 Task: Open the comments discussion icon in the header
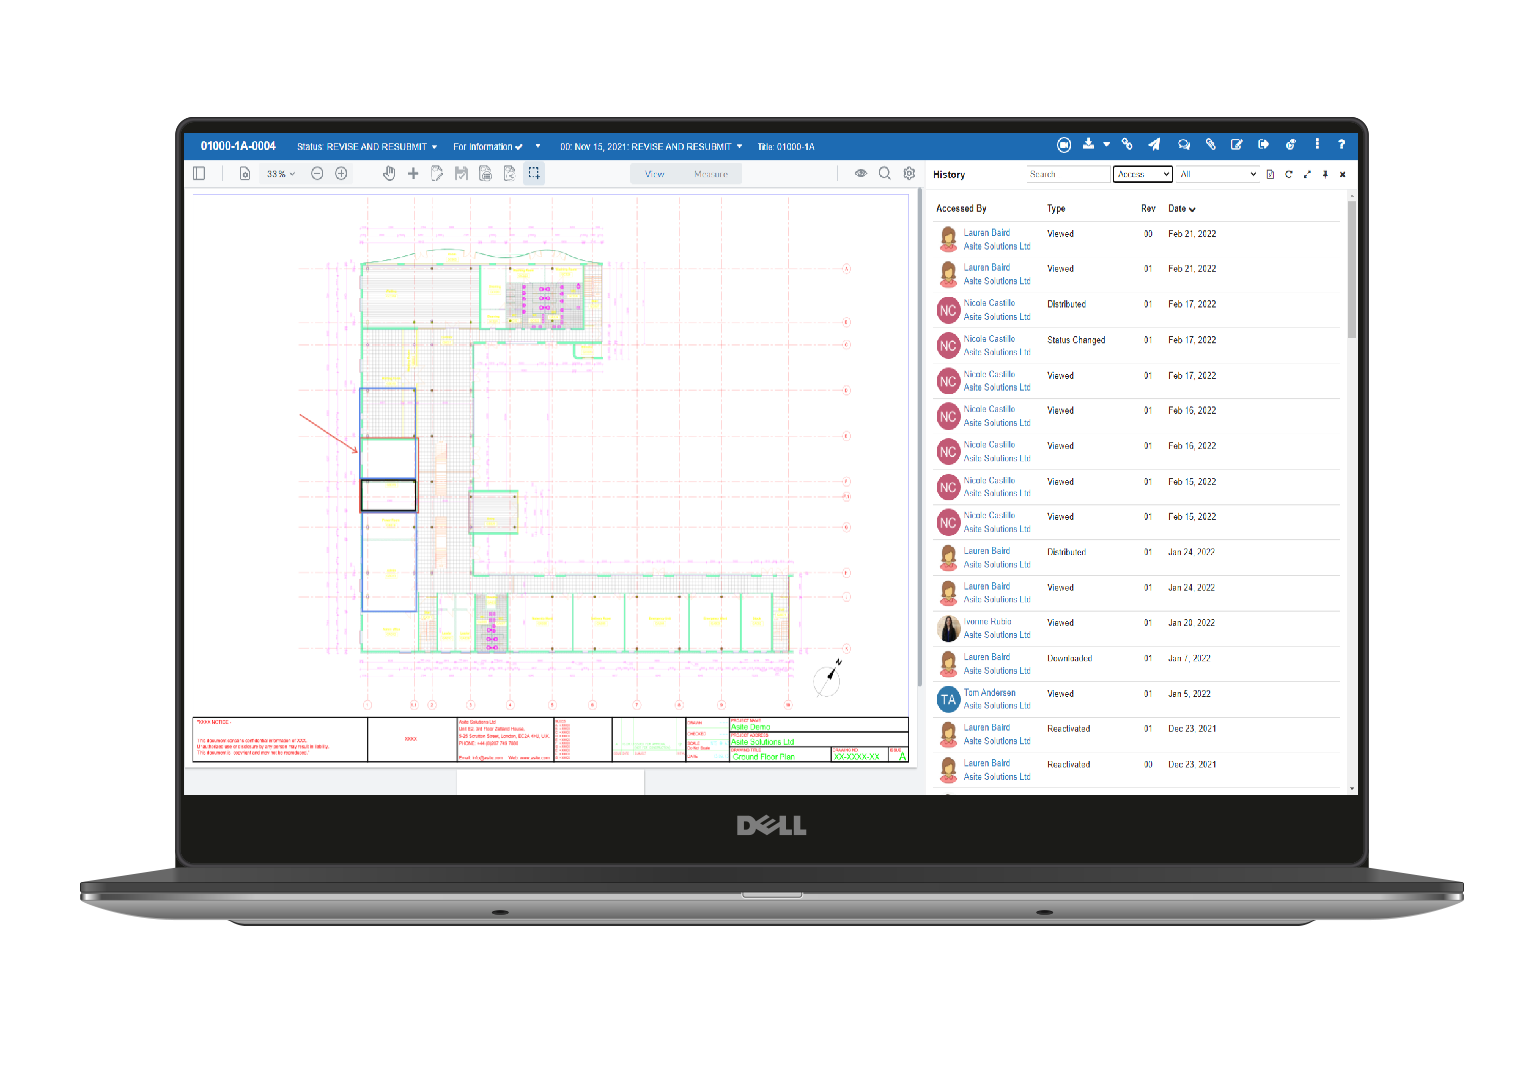coord(1183,145)
